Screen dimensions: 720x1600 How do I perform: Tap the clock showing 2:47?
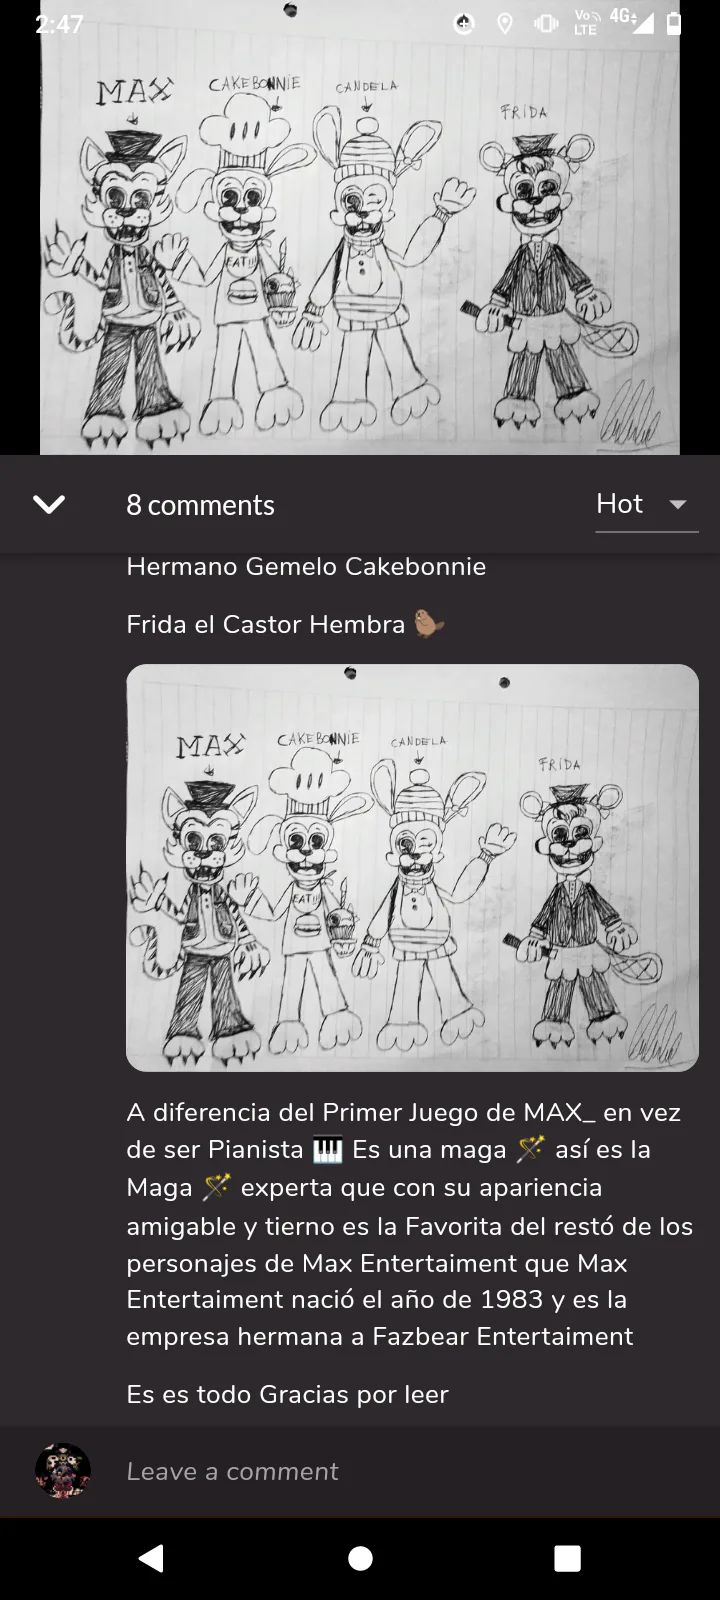click(x=59, y=24)
